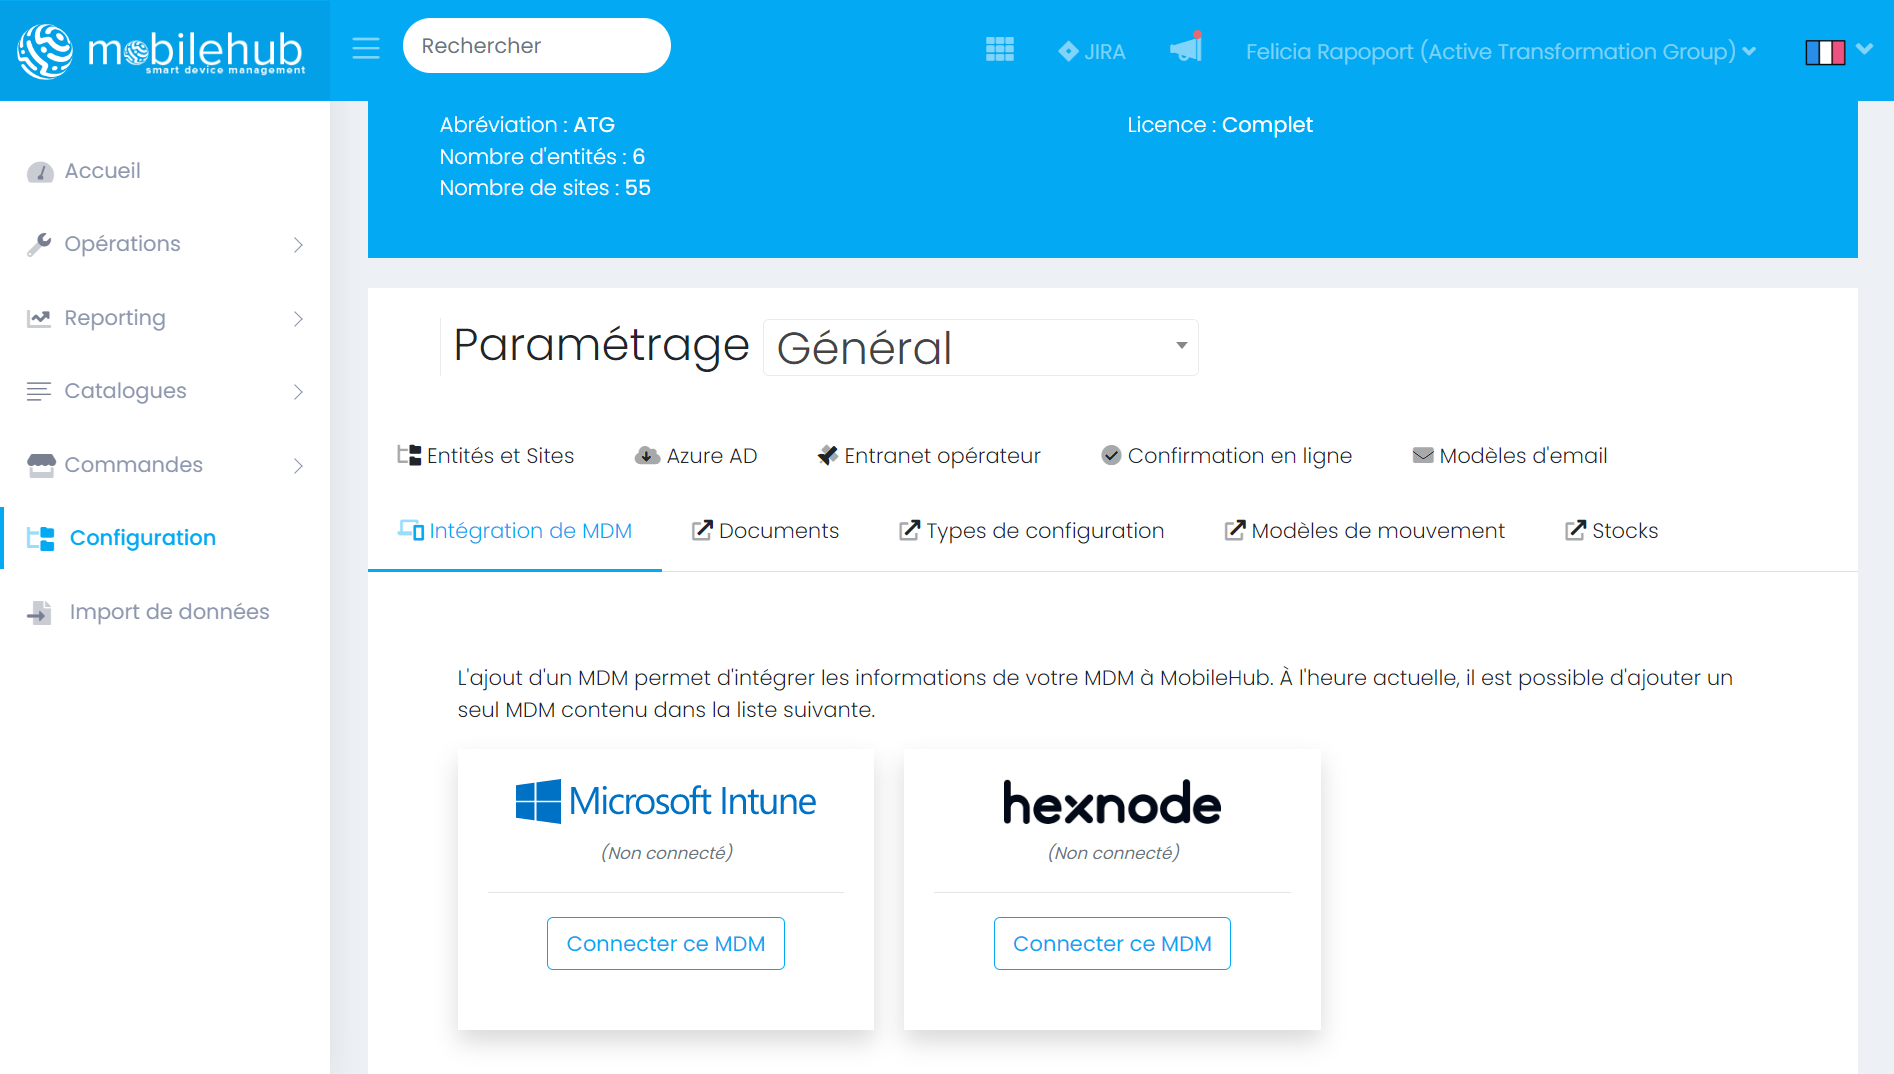Switch to the Entités et Sites tab
This screenshot has height=1074, width=1894.
(486, 456)
